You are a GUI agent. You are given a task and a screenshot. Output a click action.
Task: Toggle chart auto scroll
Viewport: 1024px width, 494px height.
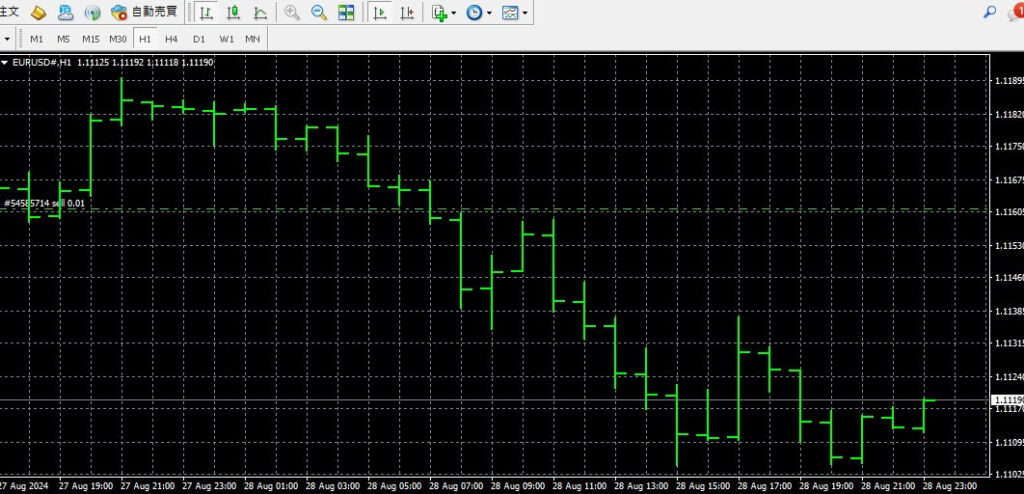[380, 13]
